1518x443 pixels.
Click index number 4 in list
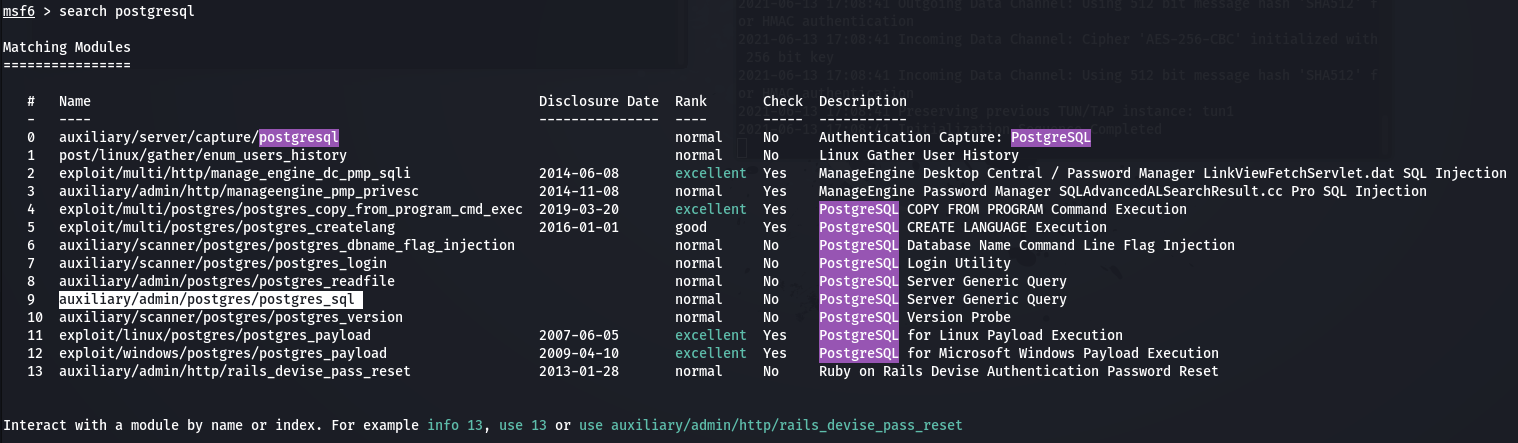point(31,209)
